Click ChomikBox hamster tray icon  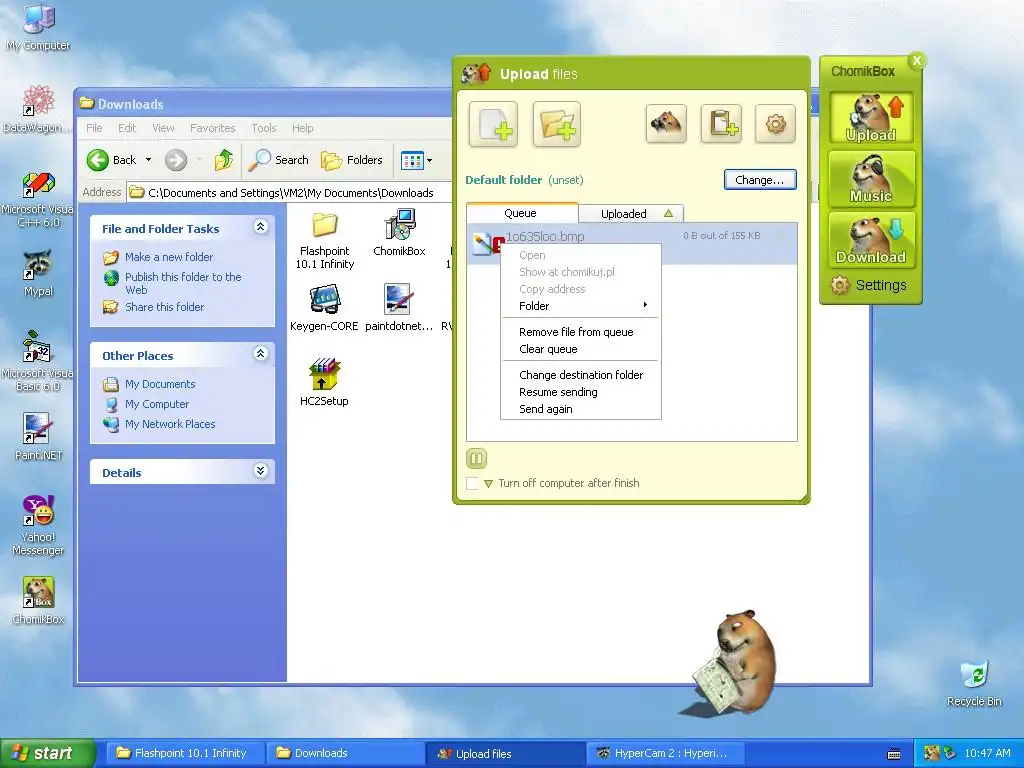(x=931, y=753)
